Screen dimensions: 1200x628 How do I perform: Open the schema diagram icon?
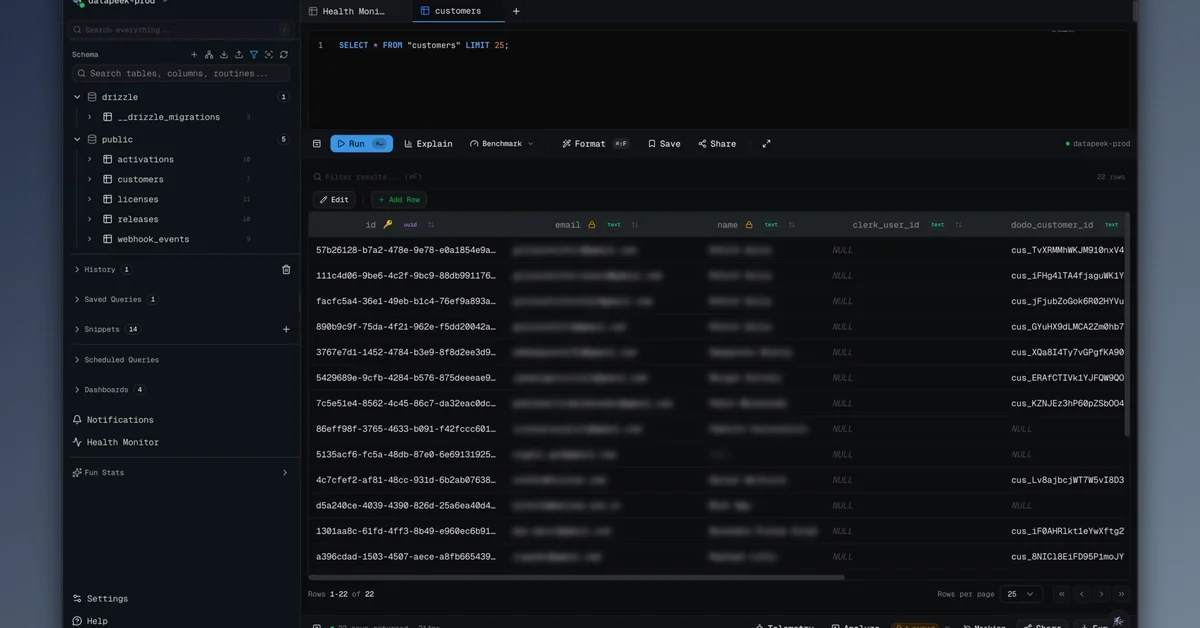209,55
